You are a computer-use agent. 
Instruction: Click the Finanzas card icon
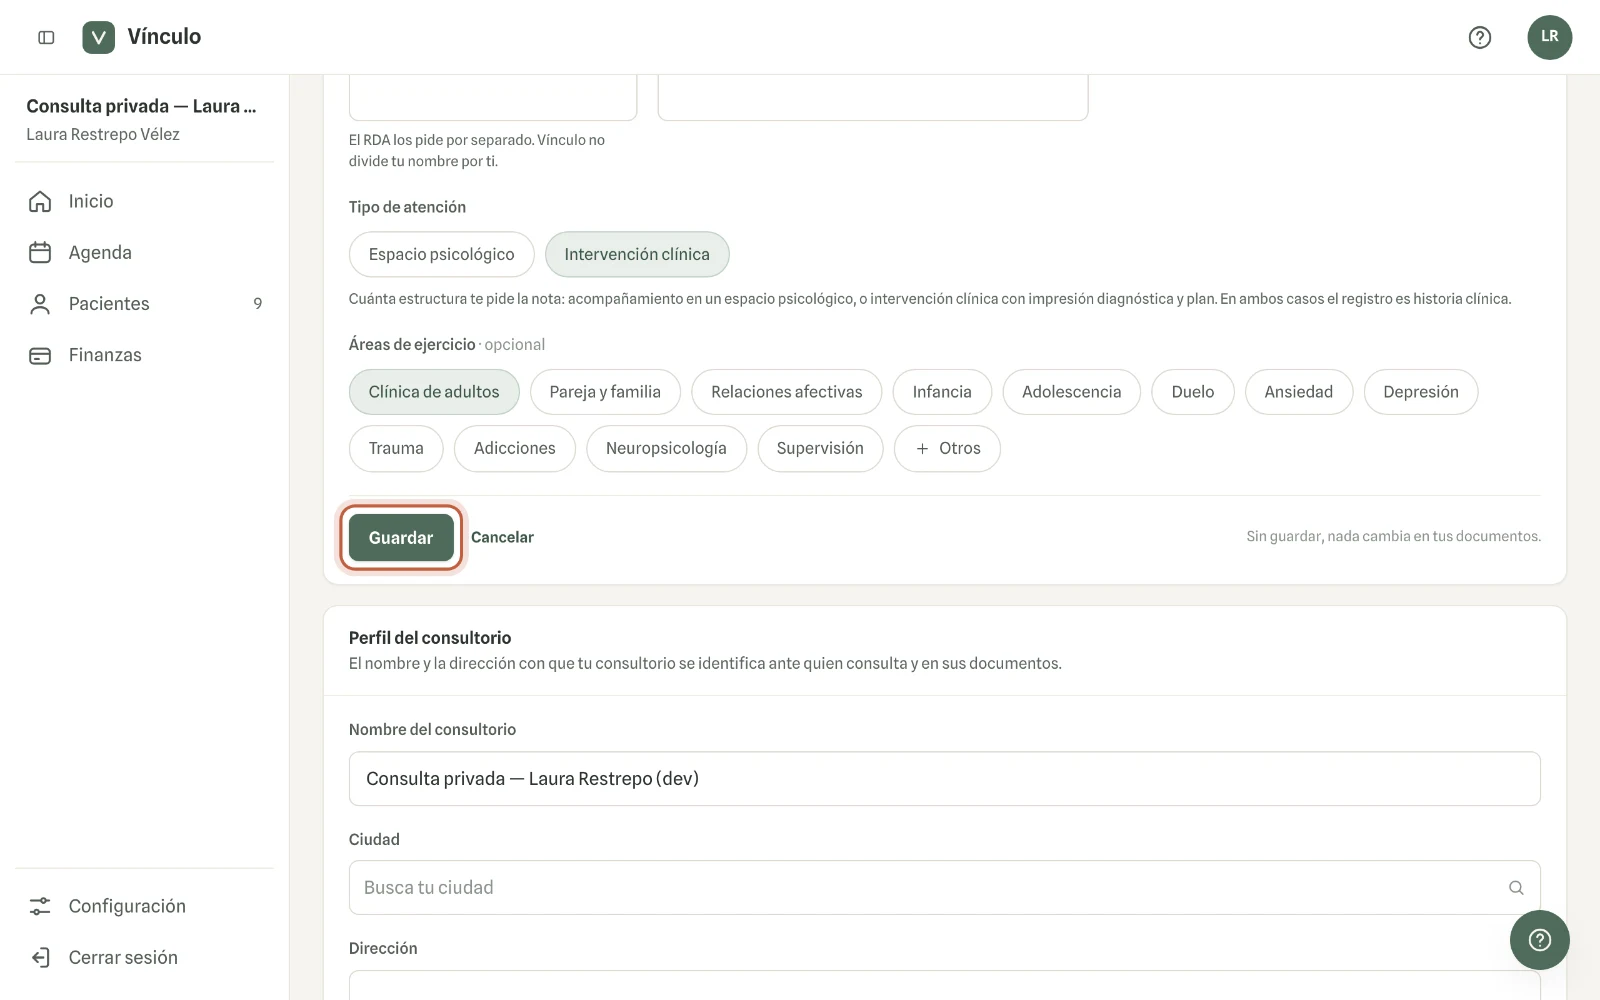(x=40, y=355)
